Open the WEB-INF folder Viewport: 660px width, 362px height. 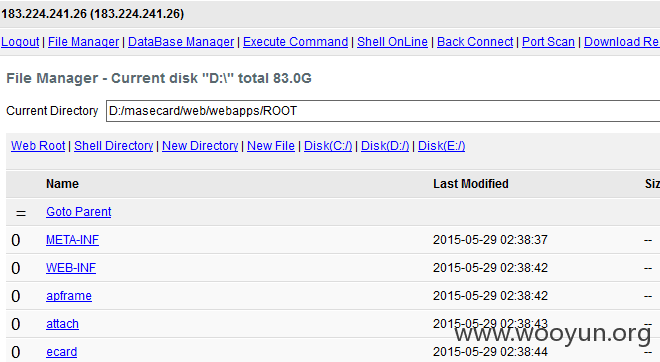(x=71, y=268)
